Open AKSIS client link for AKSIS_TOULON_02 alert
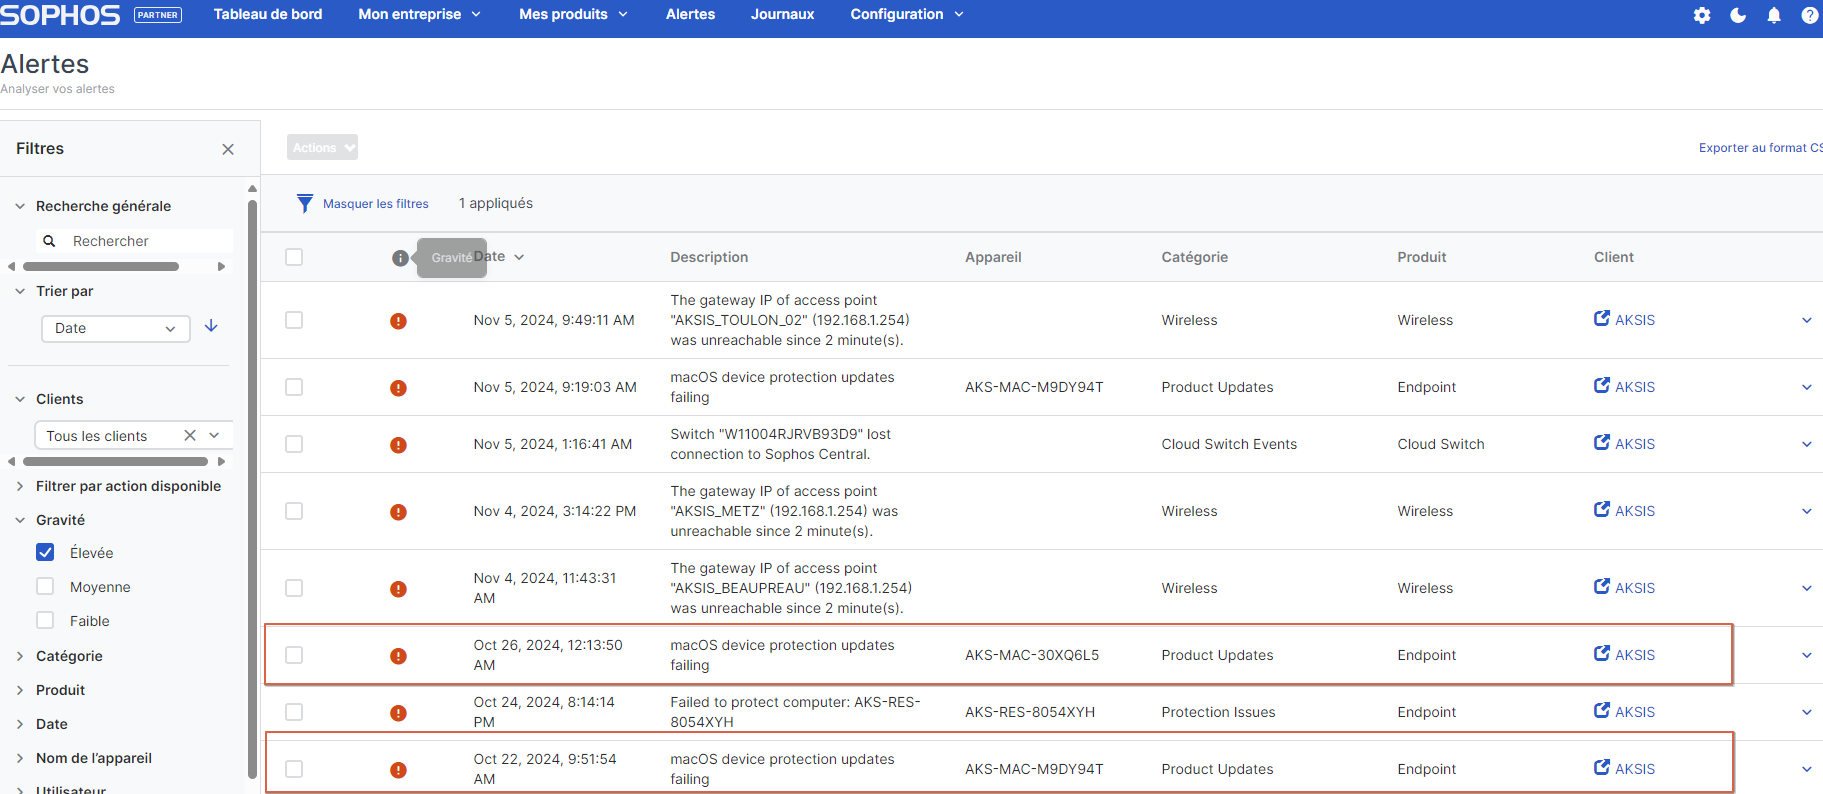The height and width of the screenshot is (794, 1823). pos(1624,320)
